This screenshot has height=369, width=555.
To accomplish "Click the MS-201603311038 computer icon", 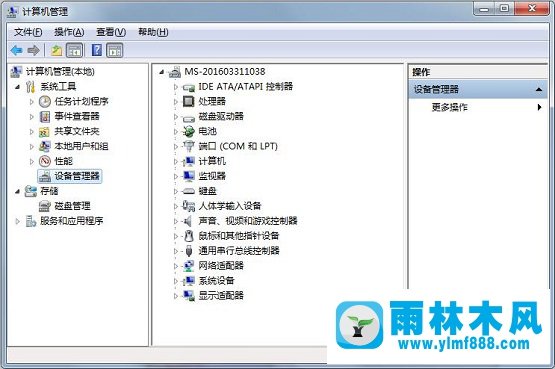I will point(175,72).
